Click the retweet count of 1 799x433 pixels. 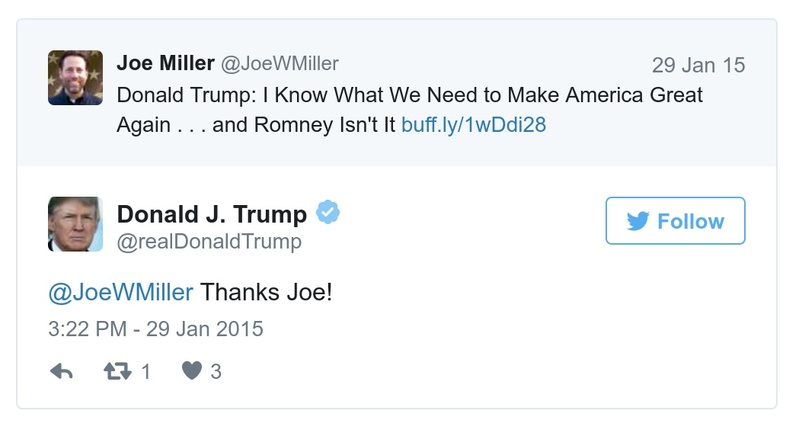click(x=146, y=372)
